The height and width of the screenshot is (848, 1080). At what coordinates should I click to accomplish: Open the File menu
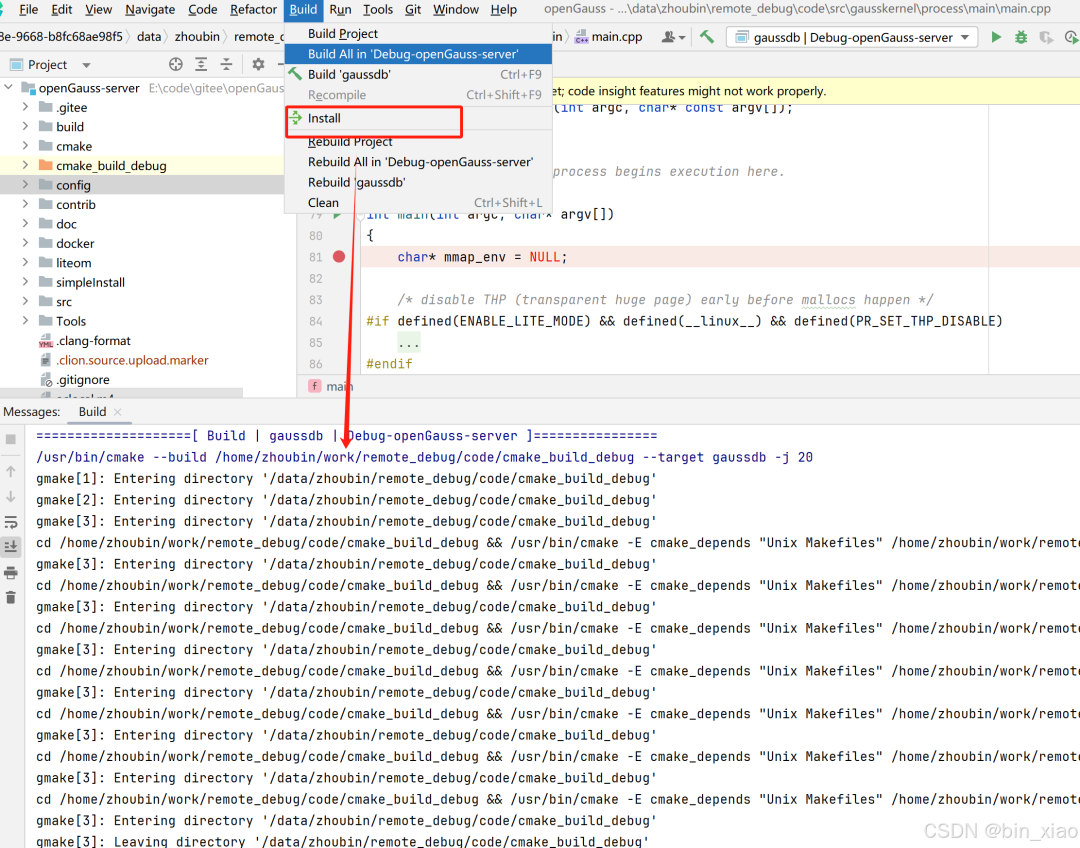[28, 10]
